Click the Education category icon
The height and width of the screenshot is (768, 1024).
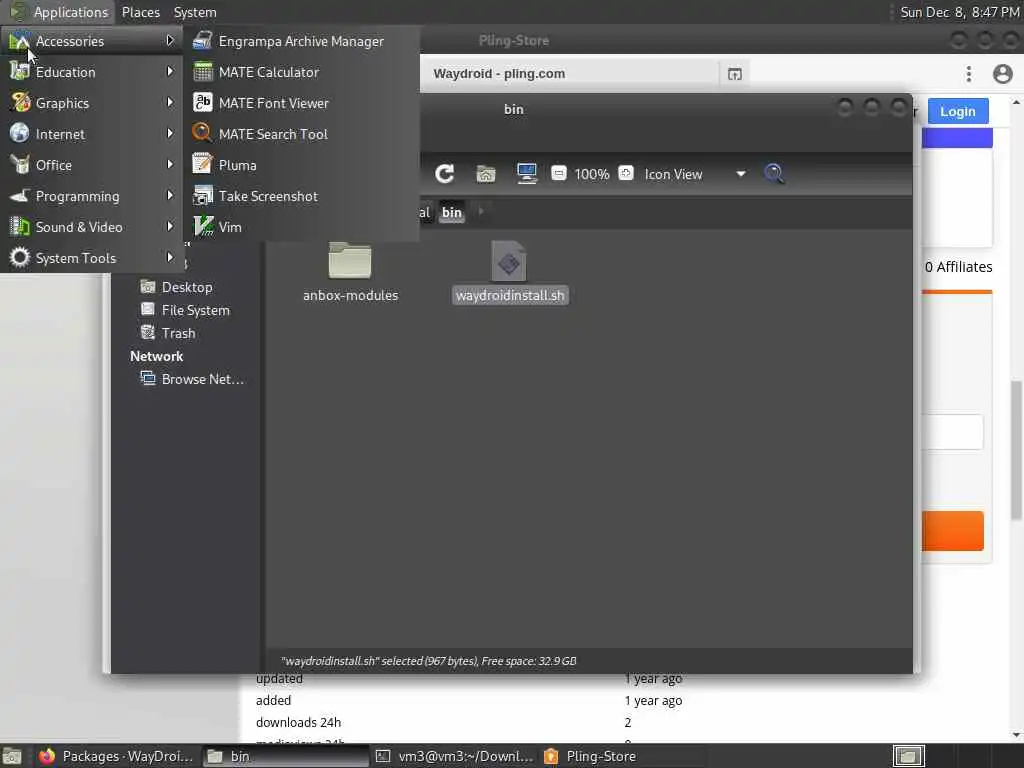coord(20,71)
